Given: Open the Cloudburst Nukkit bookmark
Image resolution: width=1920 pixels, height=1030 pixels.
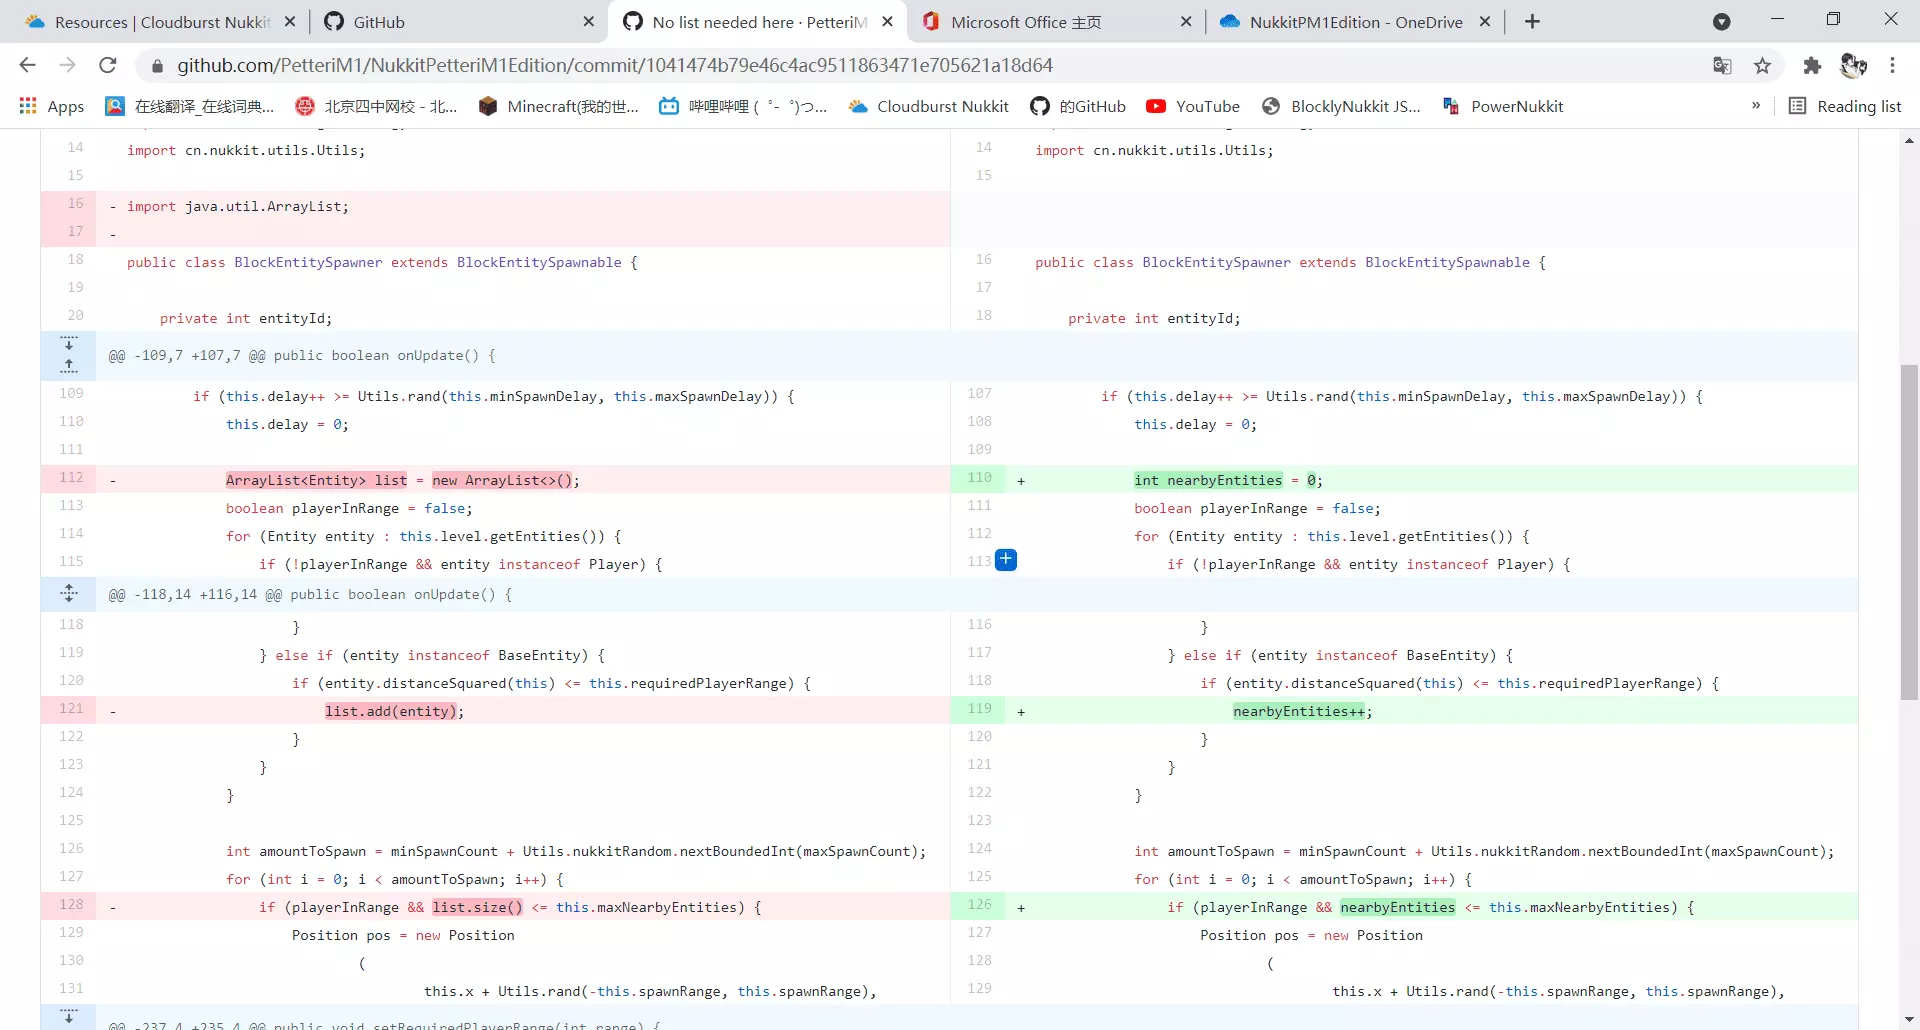Looking at the screenshot, I should click(x=928, y=106).
